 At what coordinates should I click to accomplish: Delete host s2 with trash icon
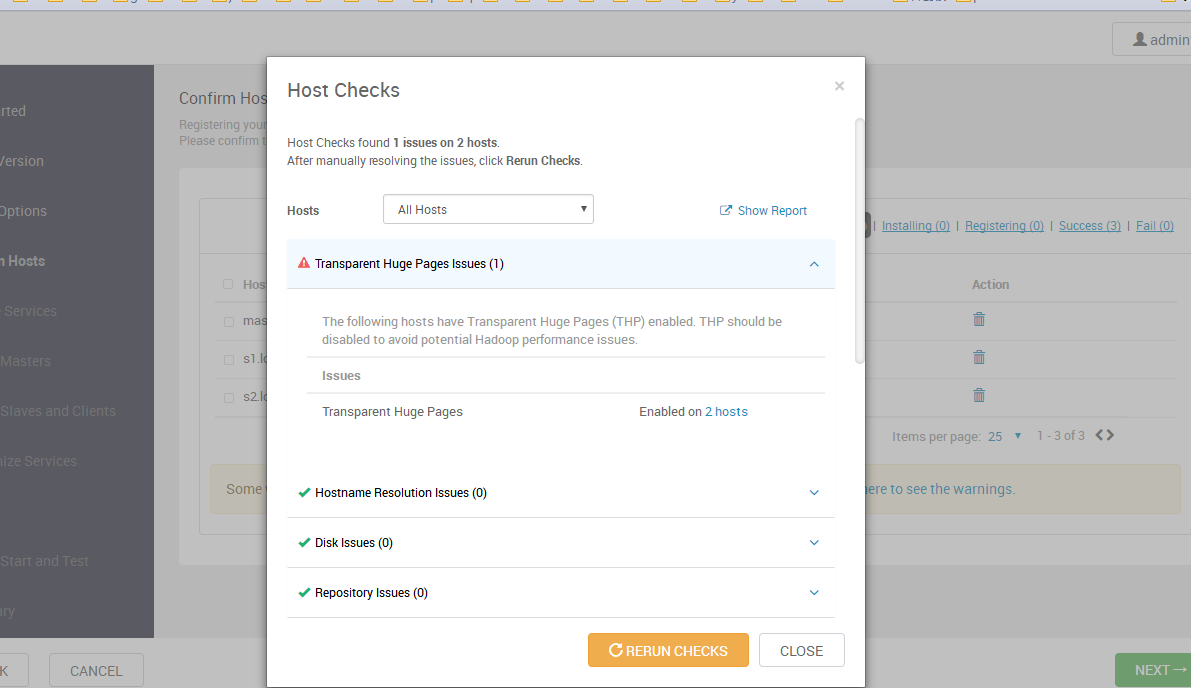tap(979, 395)
